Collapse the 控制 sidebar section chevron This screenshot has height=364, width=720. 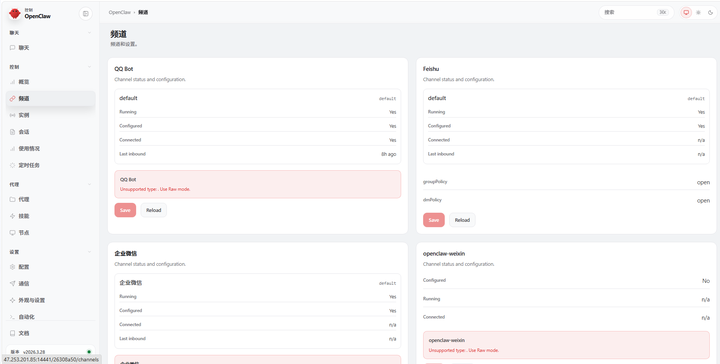tap(89, 67)
